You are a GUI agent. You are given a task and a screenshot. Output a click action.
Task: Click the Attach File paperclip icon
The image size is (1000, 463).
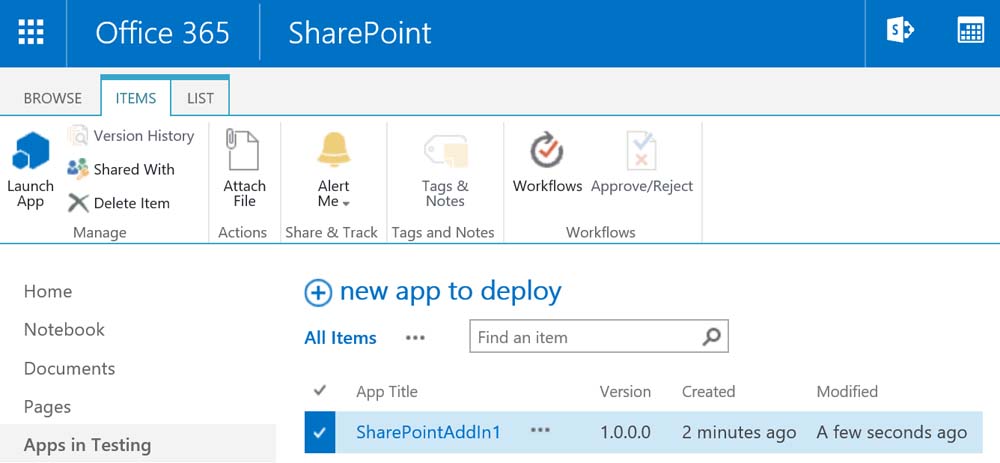[x=244, y=151]
